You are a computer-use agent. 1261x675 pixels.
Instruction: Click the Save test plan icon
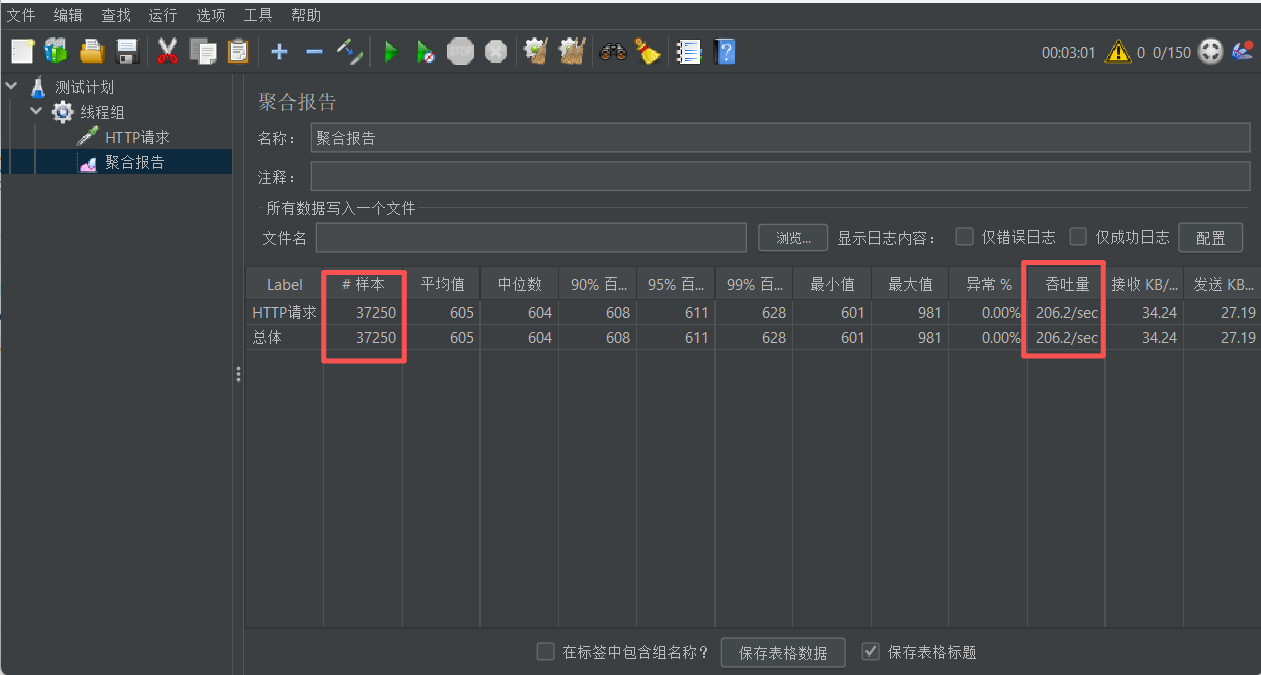(x=126, y=51)
